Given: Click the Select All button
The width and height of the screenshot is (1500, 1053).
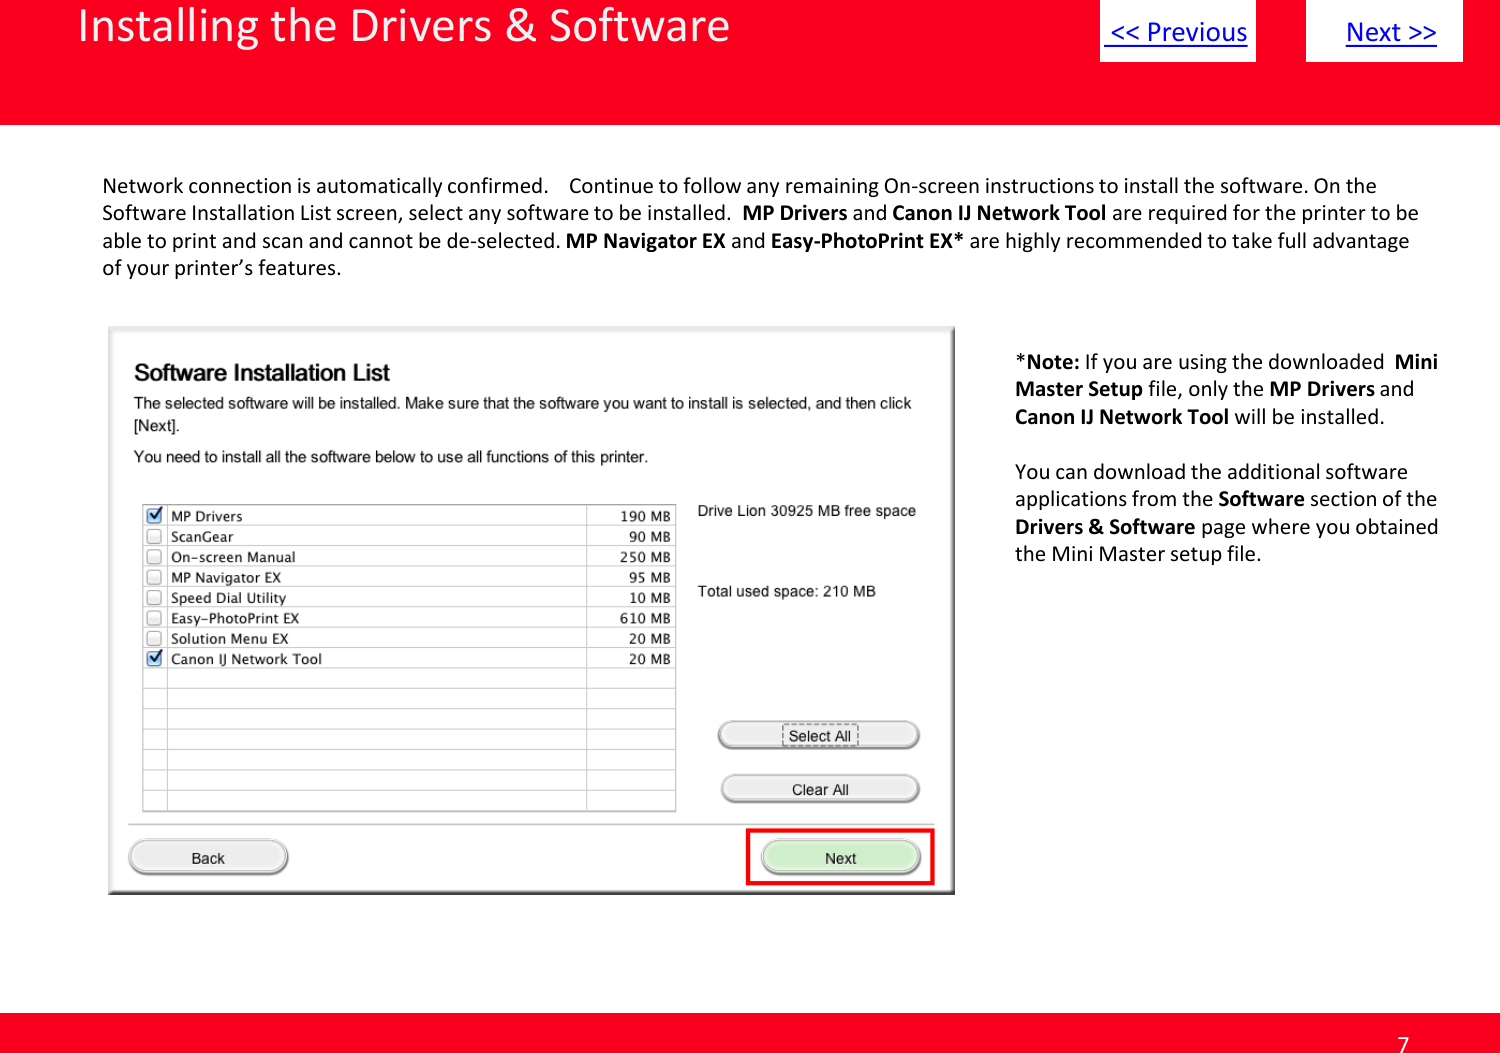Looking at the screenshot, I should (x=819, y=736).
